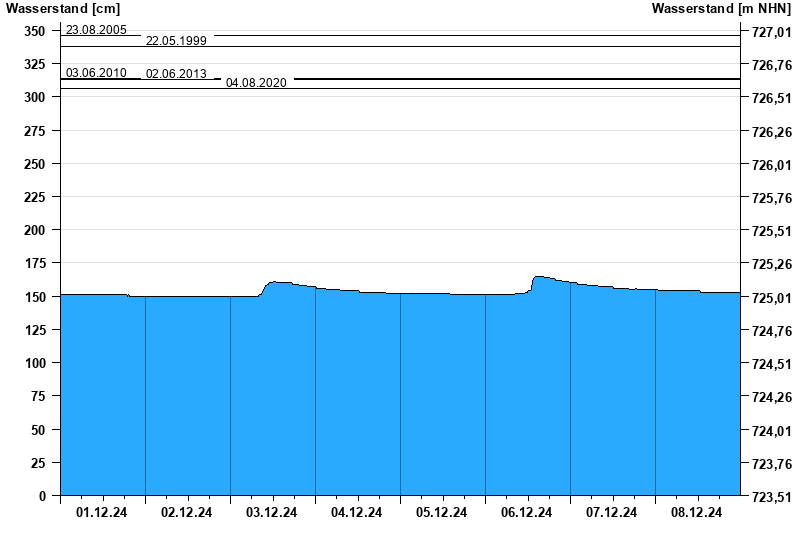Pick the 04.12.24 date label

[357, 513]
